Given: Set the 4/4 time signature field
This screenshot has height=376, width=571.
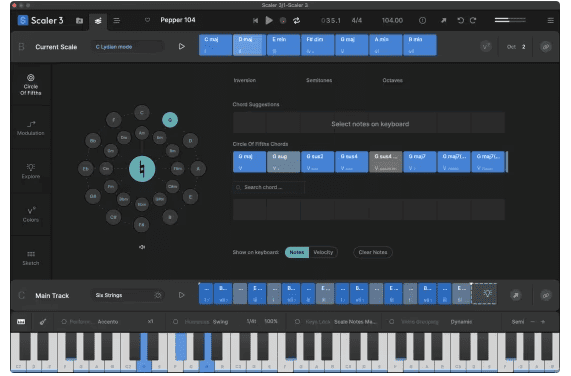Looking at the screenshot, I should pyautogui.click(x=357, y=20).
